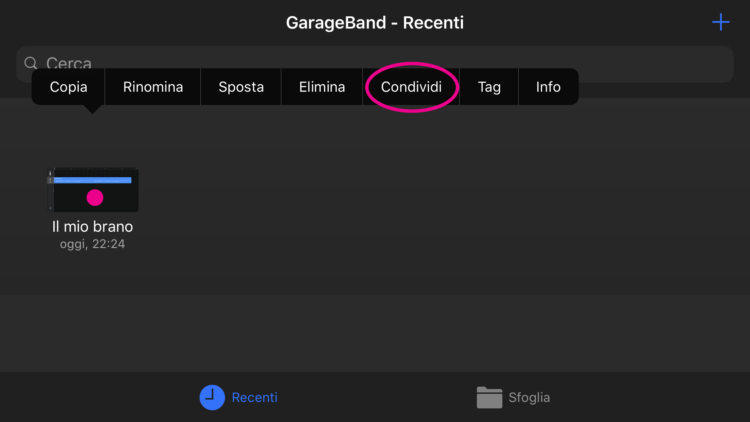
Task: Click the Recenti clock icon
Action: click(212, 397)
